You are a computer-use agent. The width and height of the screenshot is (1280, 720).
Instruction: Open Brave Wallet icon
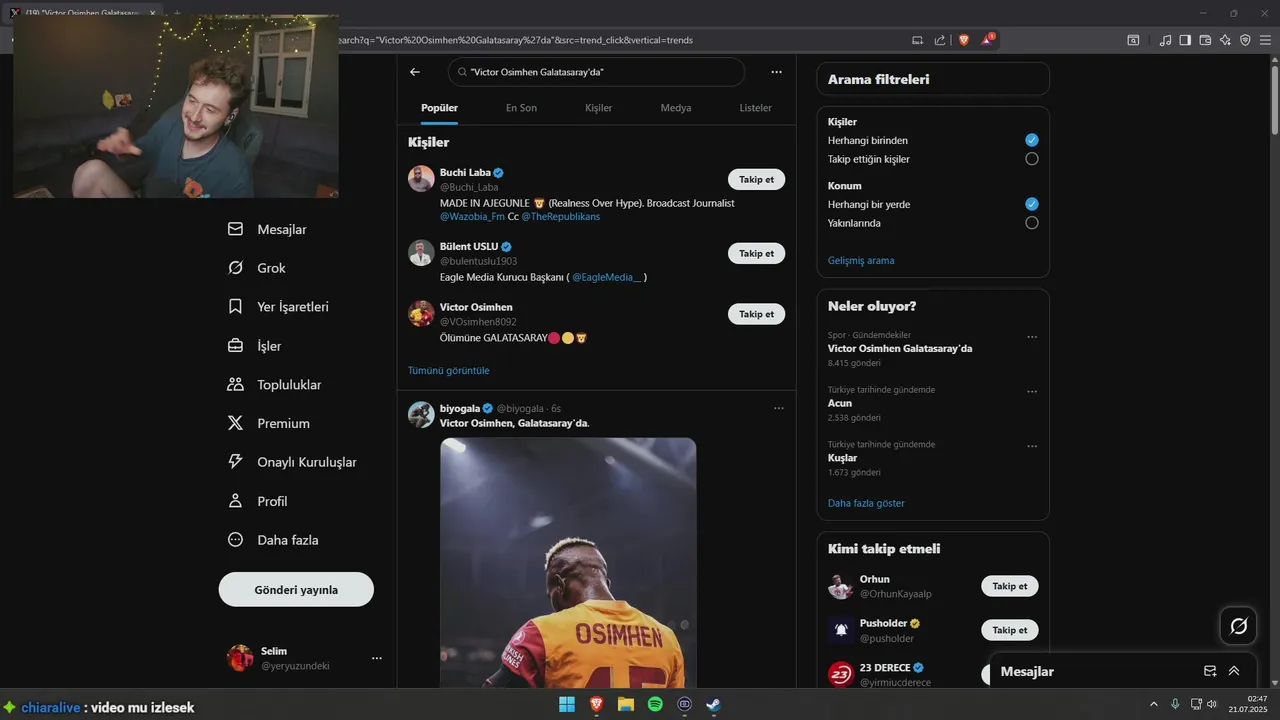click(x=1205, y=40)
